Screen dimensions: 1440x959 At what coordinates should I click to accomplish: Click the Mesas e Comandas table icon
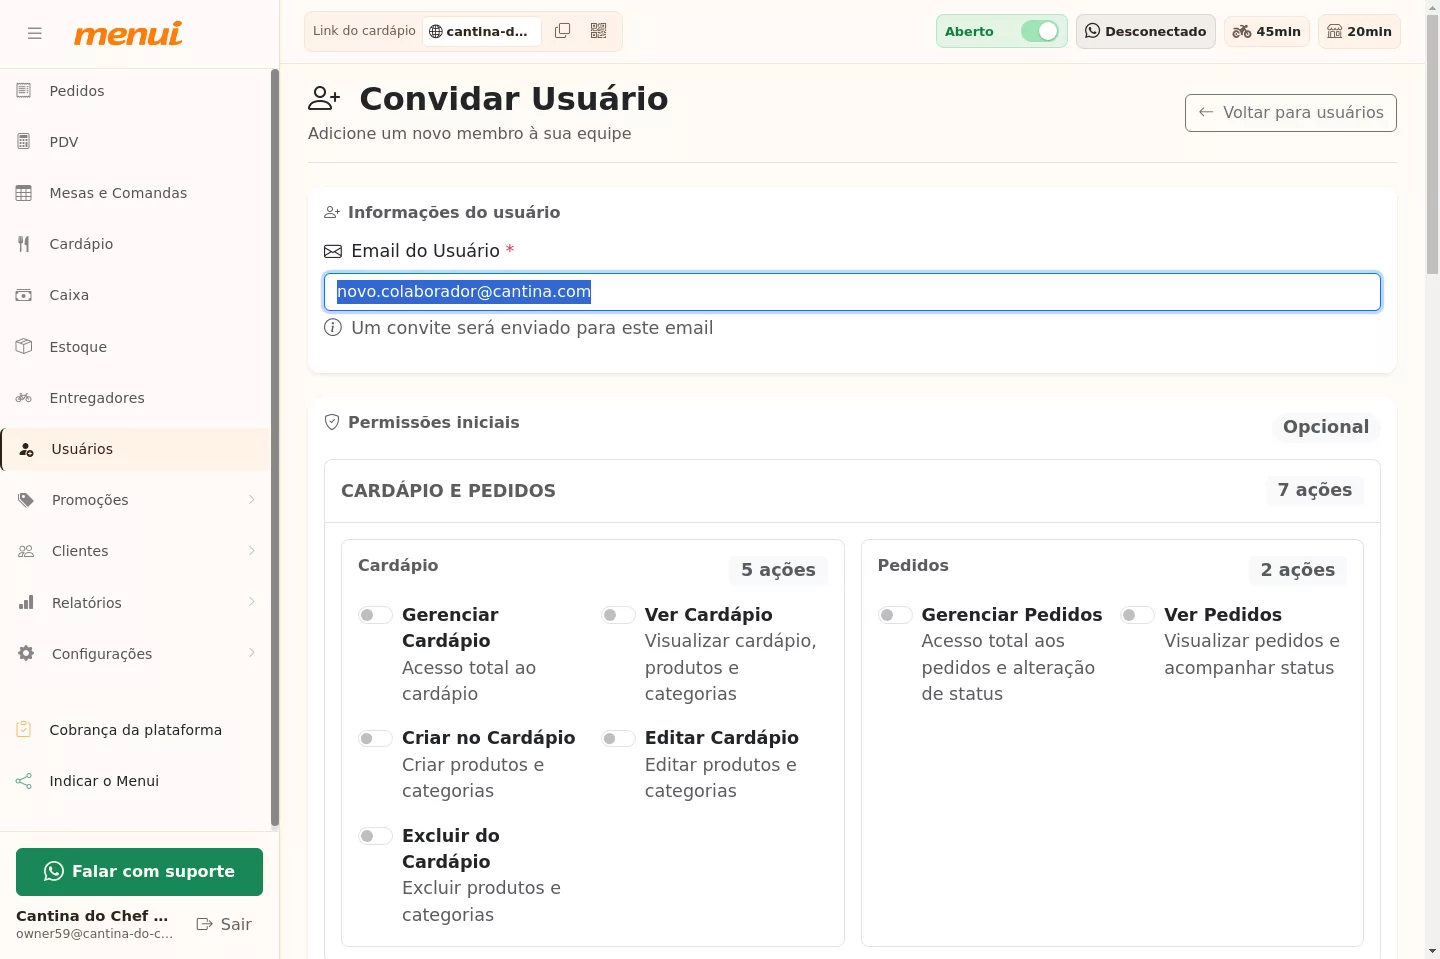tap(24, 193)
